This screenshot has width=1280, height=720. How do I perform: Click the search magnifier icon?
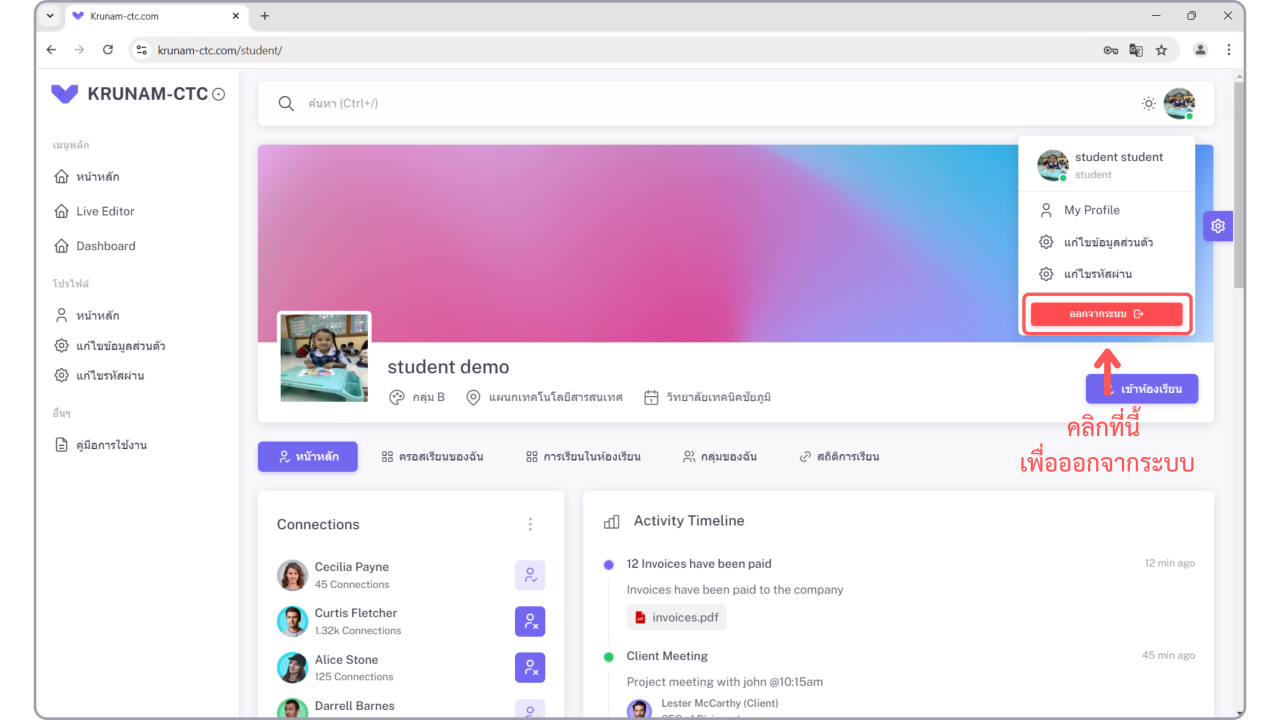(286, 104)
